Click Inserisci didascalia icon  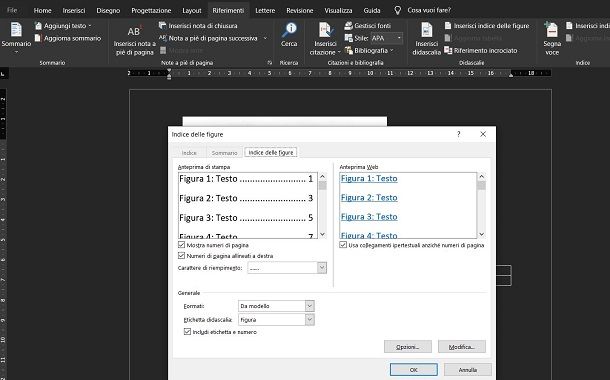point(427,30)
